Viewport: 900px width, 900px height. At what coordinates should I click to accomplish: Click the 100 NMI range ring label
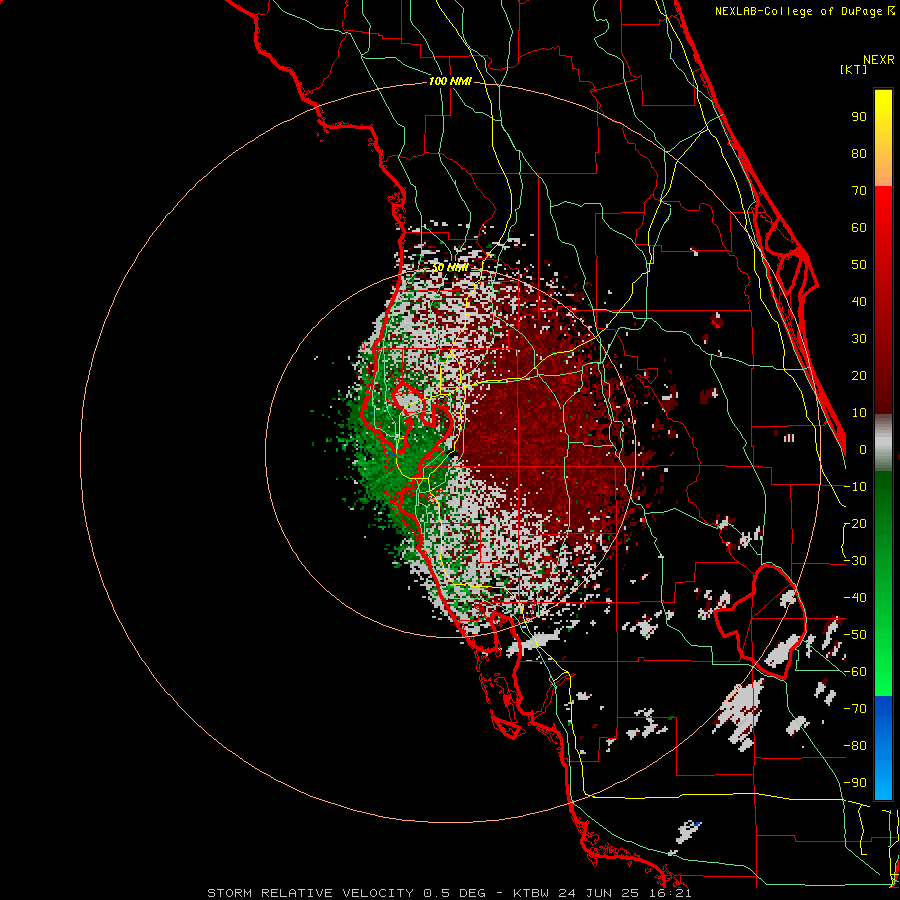click(450, 82)
